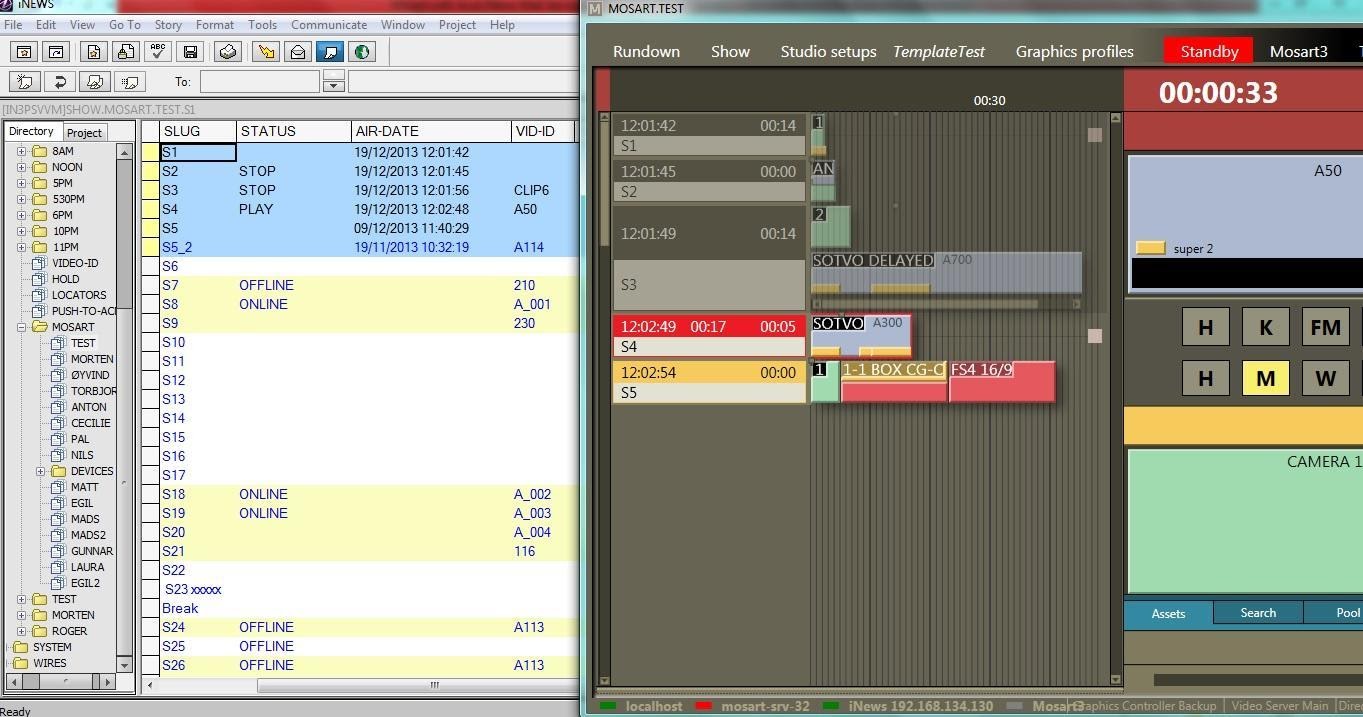Toggle the FM key button in Mosart
Viewport: 1363px width, 717px height.
point(1325,327)
